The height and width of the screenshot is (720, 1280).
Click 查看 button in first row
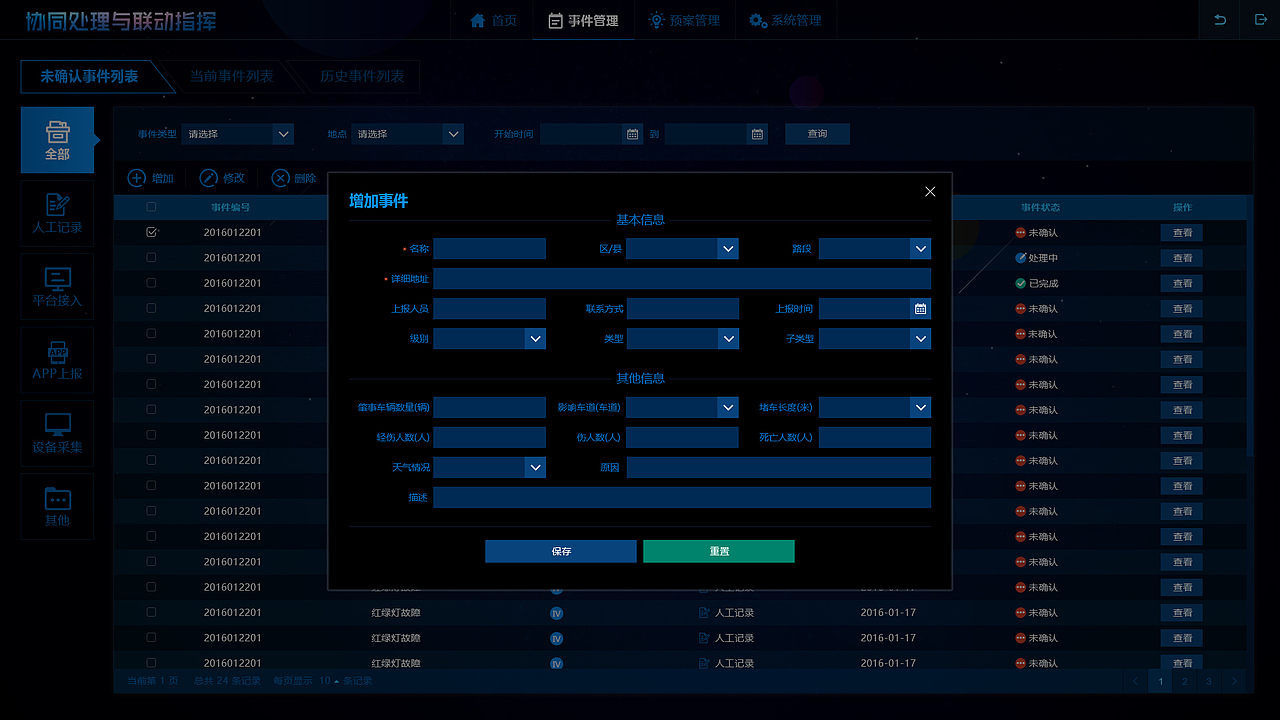pos(1182,232)
